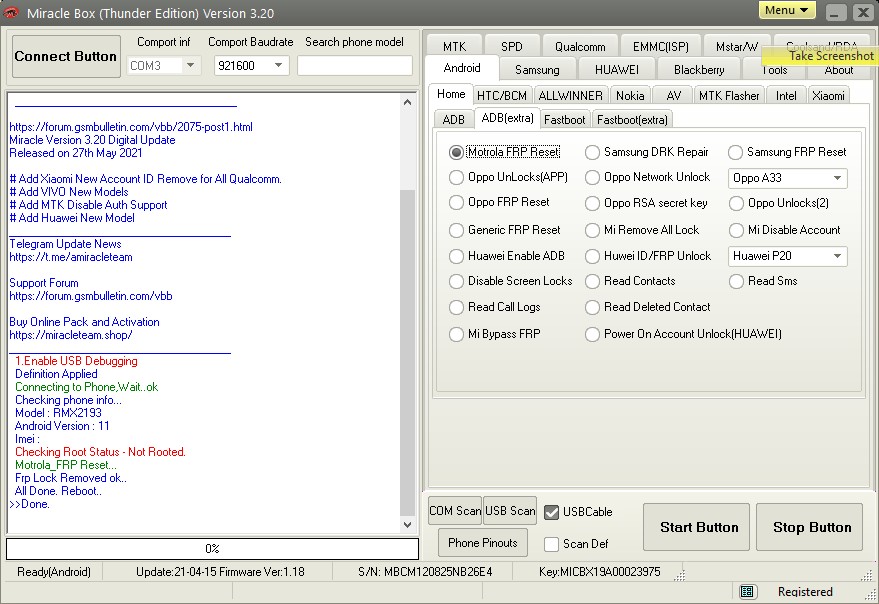Enable the Scan Def checkbox
This screenshot has width=879, height=604.
click(x=552, y=544)
